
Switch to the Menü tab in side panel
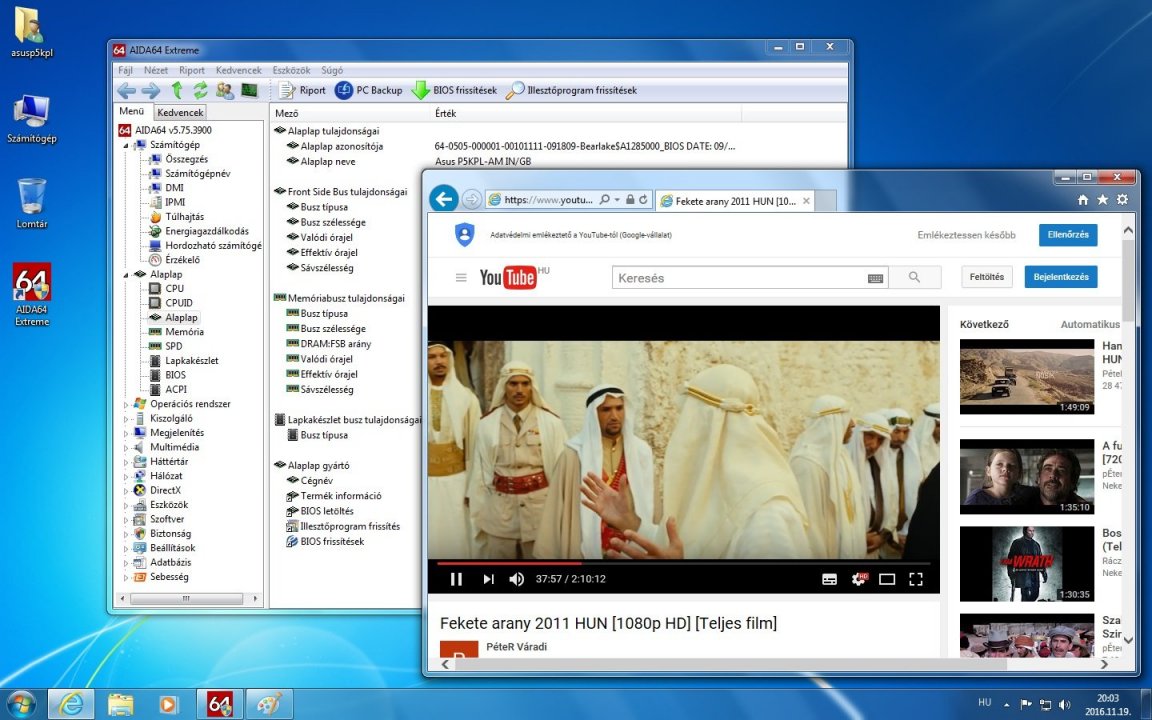pos(132,112)
